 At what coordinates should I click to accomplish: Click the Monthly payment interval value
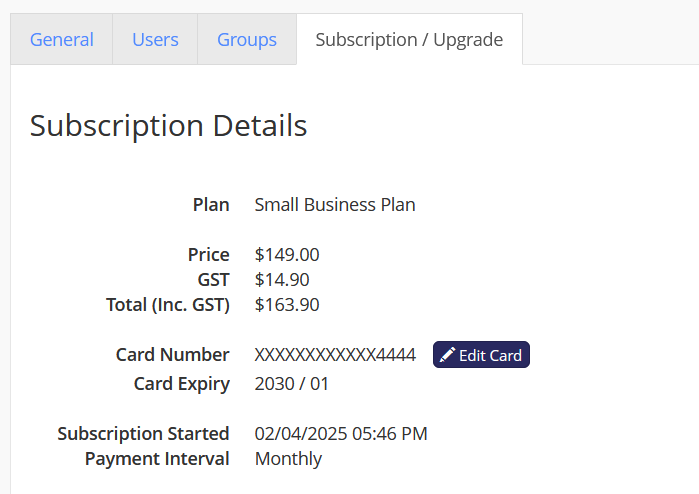point(288,459)
